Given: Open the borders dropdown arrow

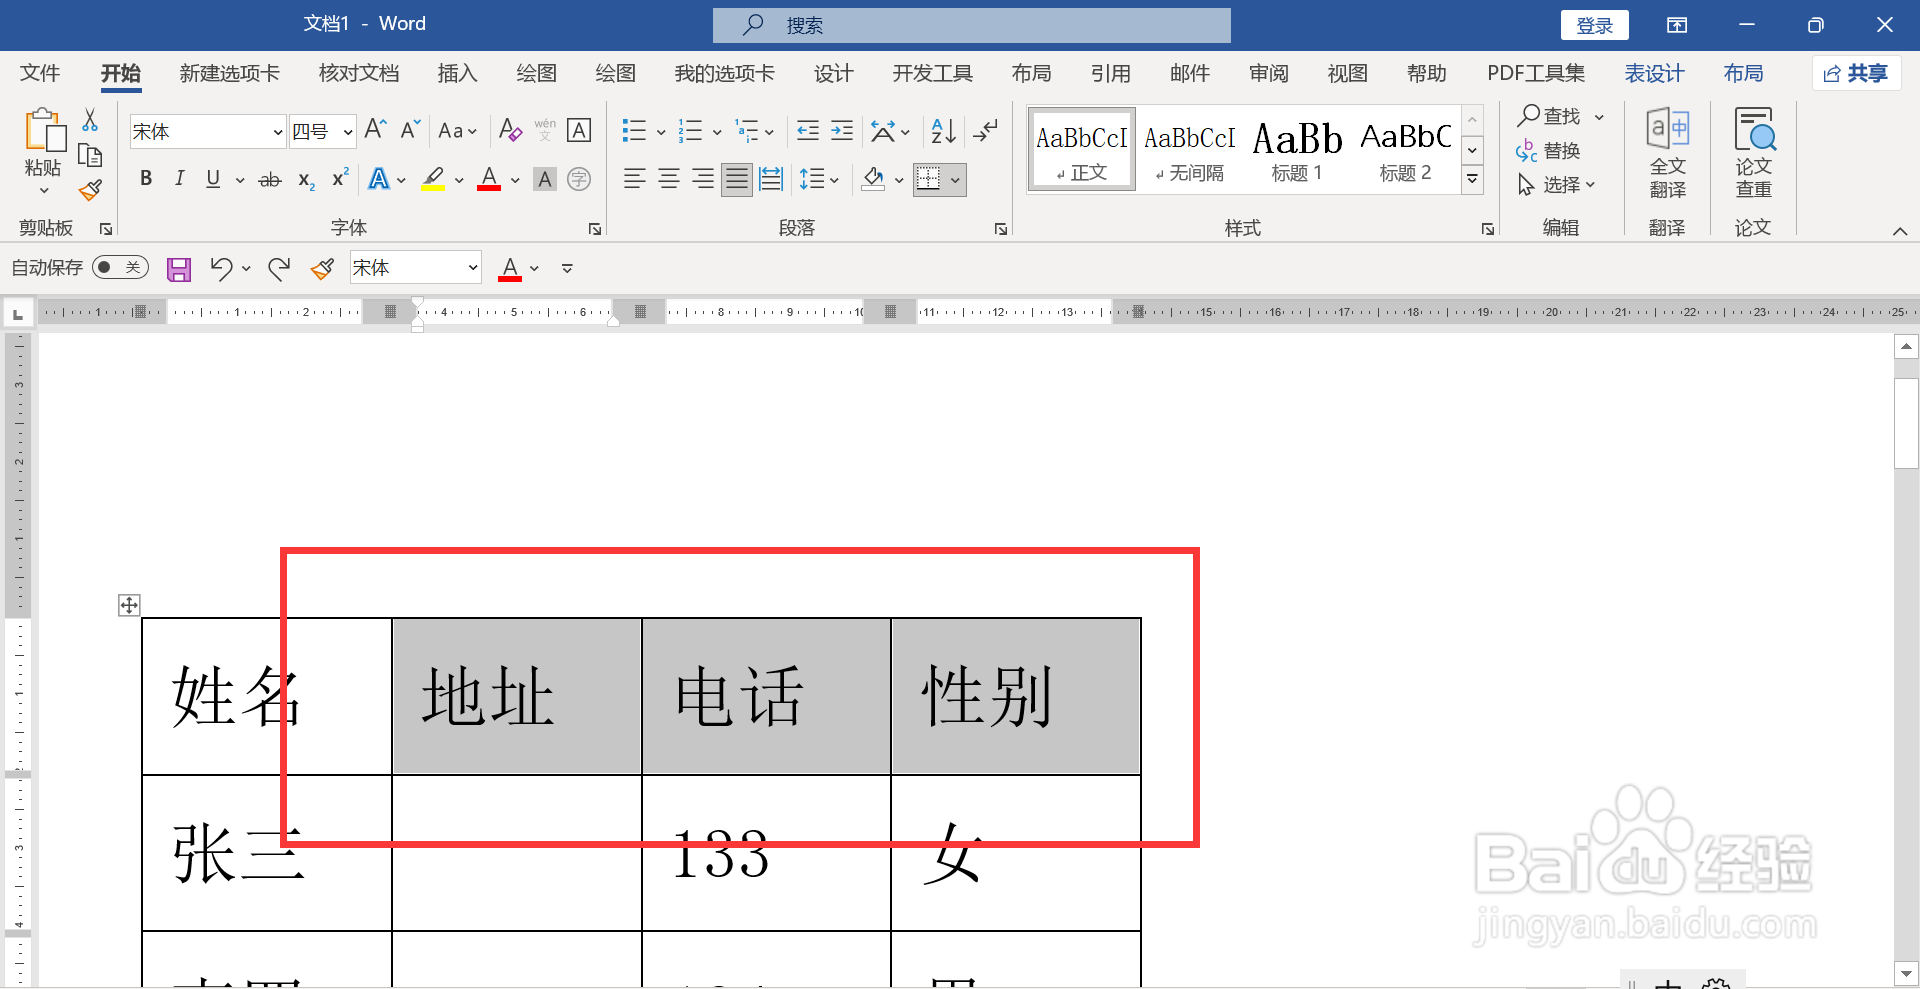Looking at the screenshot, I should pos(955,180).
